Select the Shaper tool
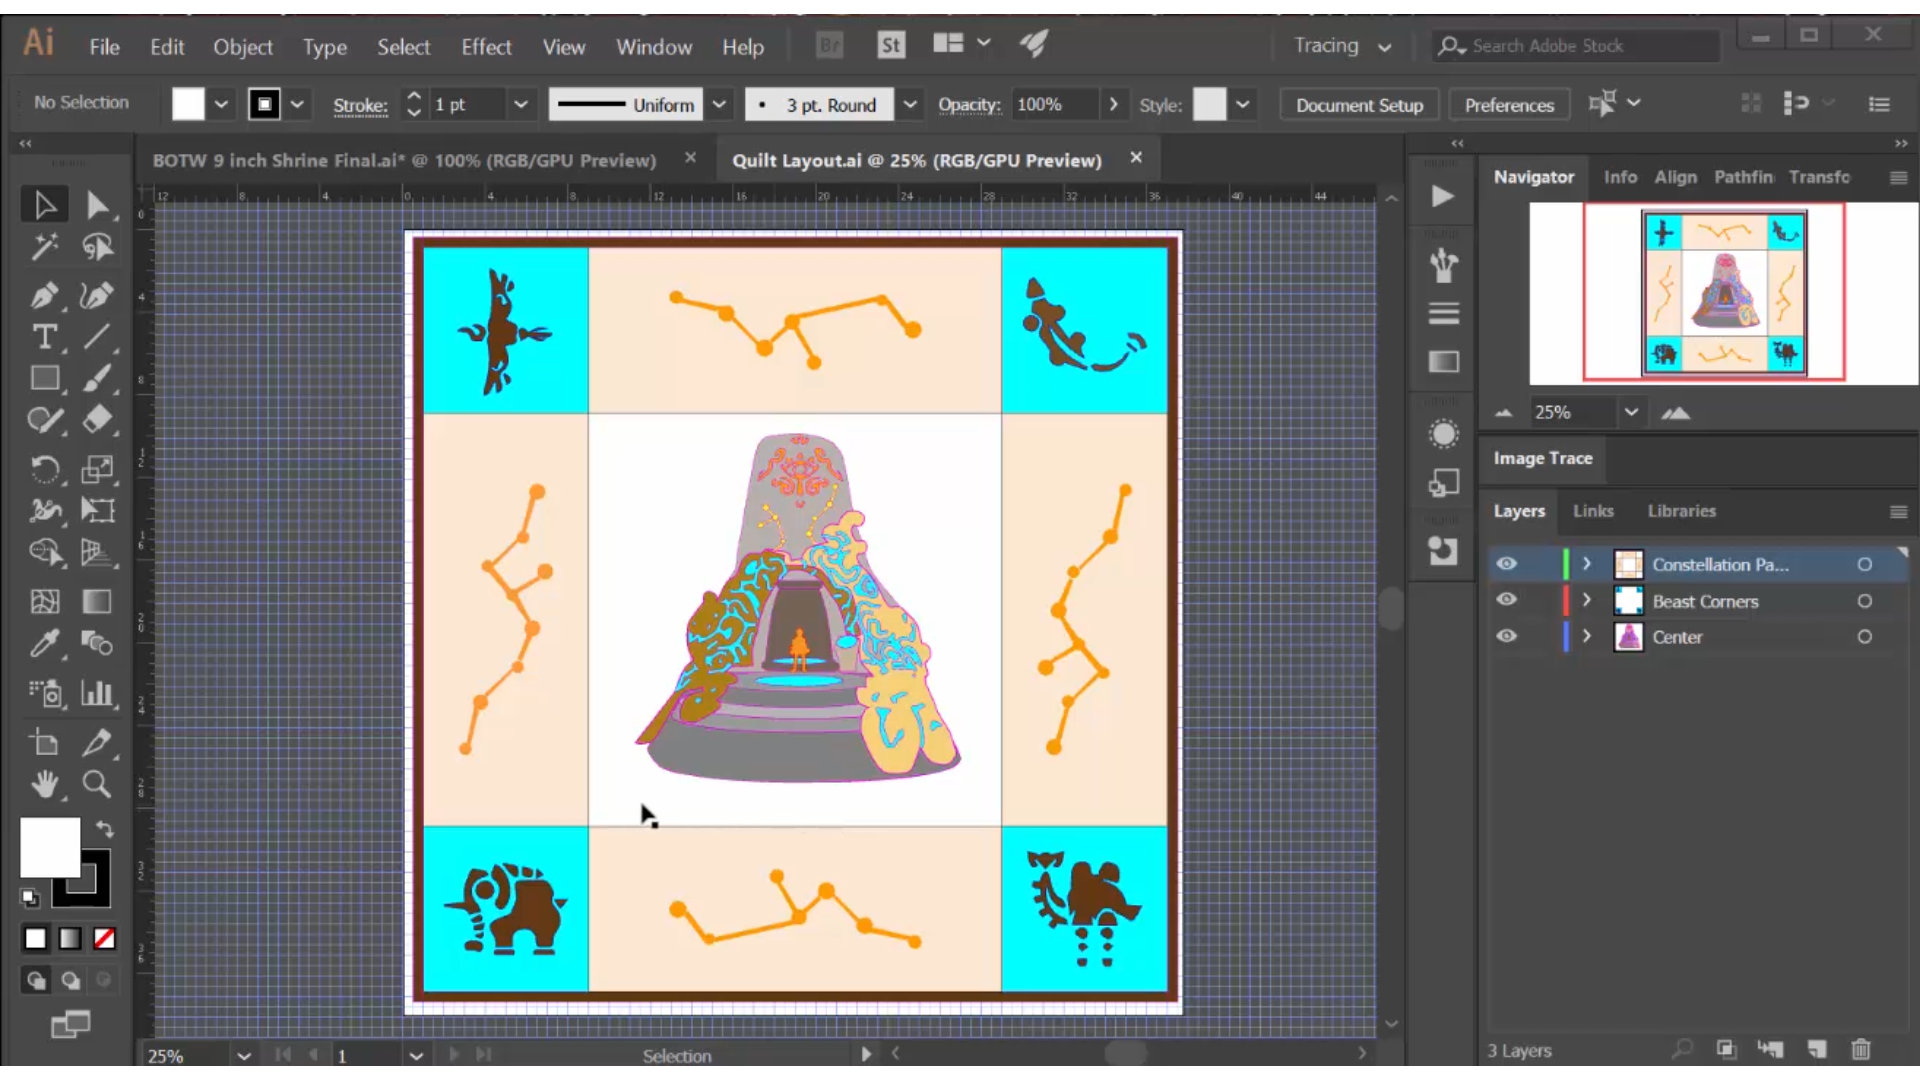This screenshot has width=1920, height=1080. pos(45,420)
